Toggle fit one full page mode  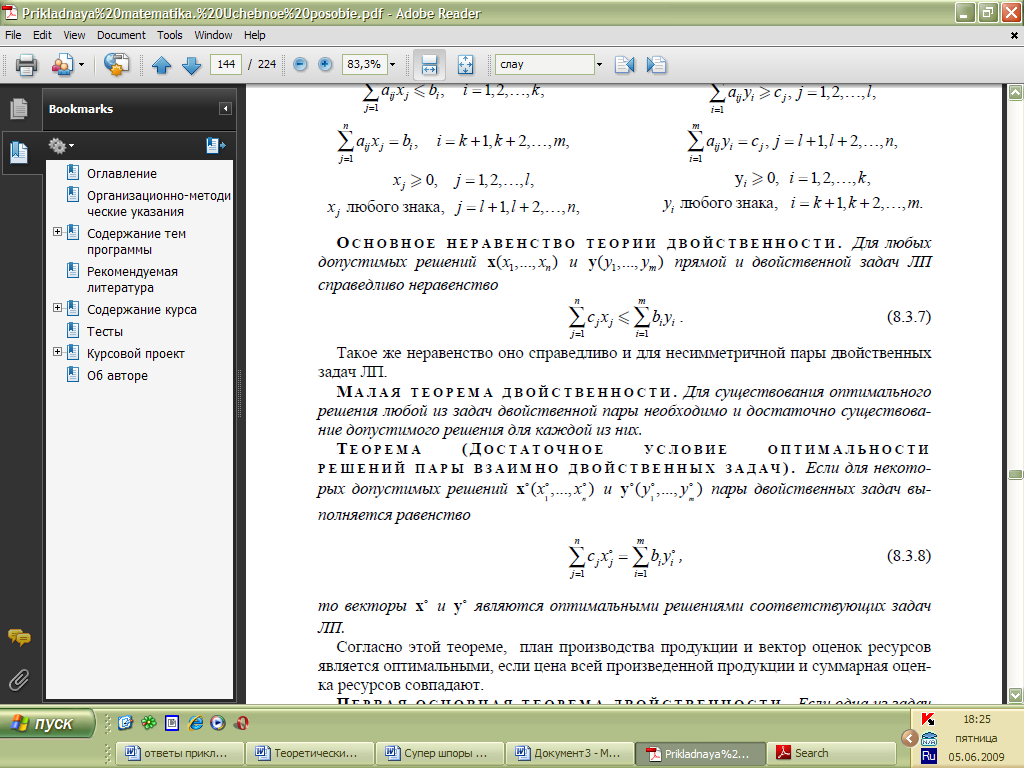[x=465, y=65]
